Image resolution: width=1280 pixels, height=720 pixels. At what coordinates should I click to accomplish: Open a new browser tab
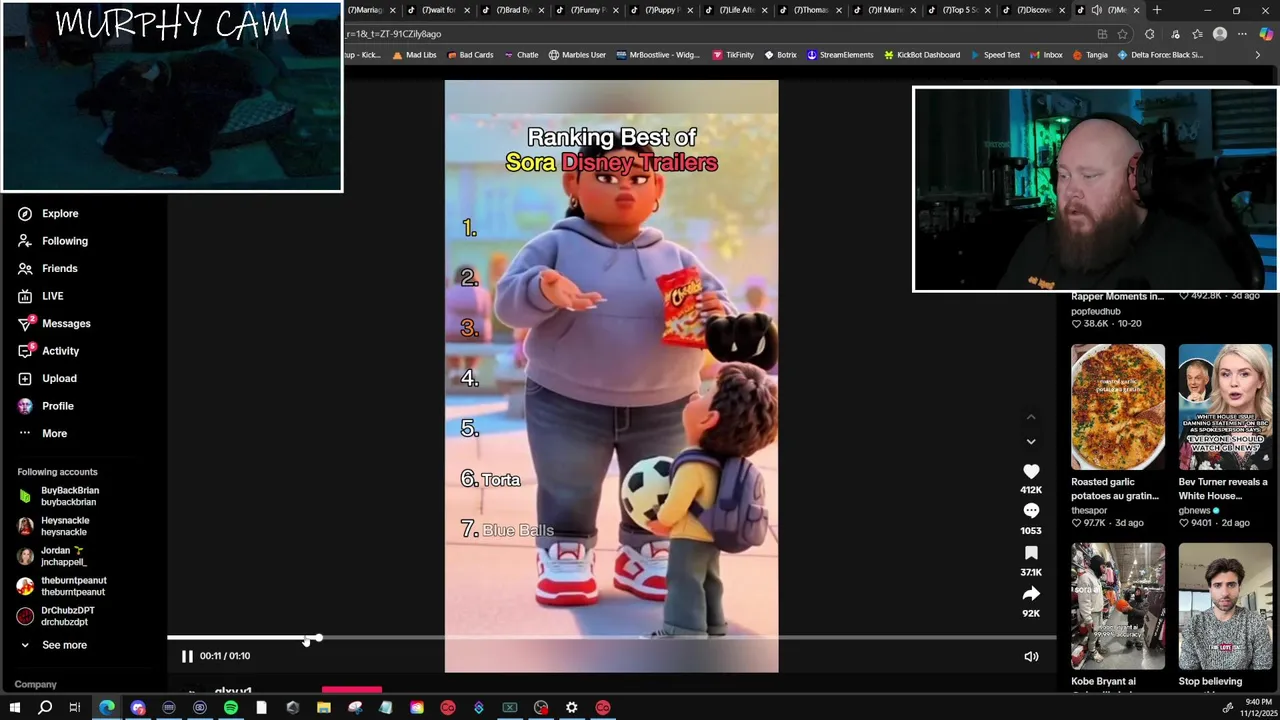[x=1157, y=10]
